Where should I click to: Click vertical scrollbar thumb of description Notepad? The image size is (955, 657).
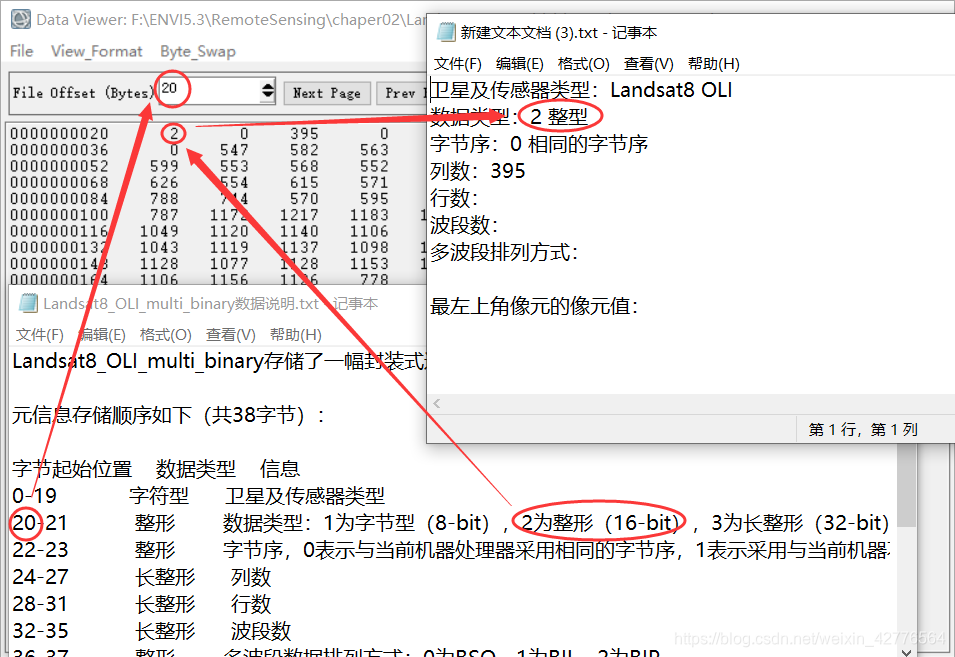click(x=907, y=485)
